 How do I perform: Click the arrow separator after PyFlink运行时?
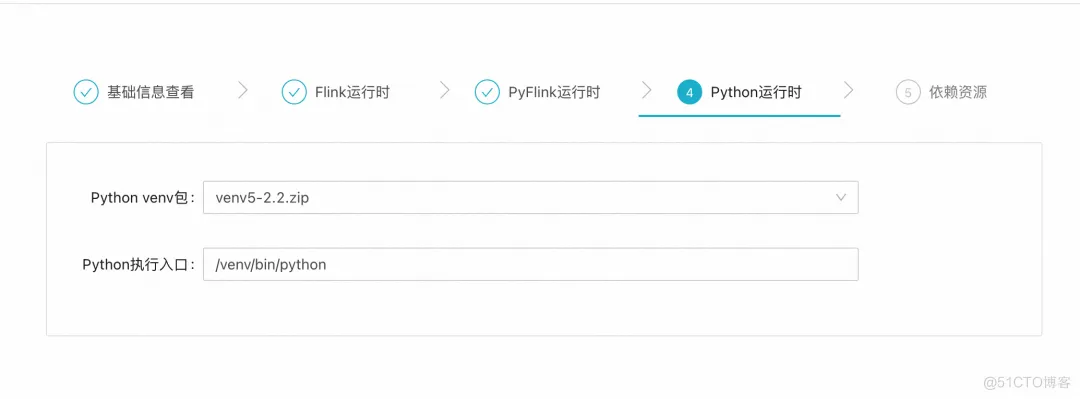coord(646,90)
